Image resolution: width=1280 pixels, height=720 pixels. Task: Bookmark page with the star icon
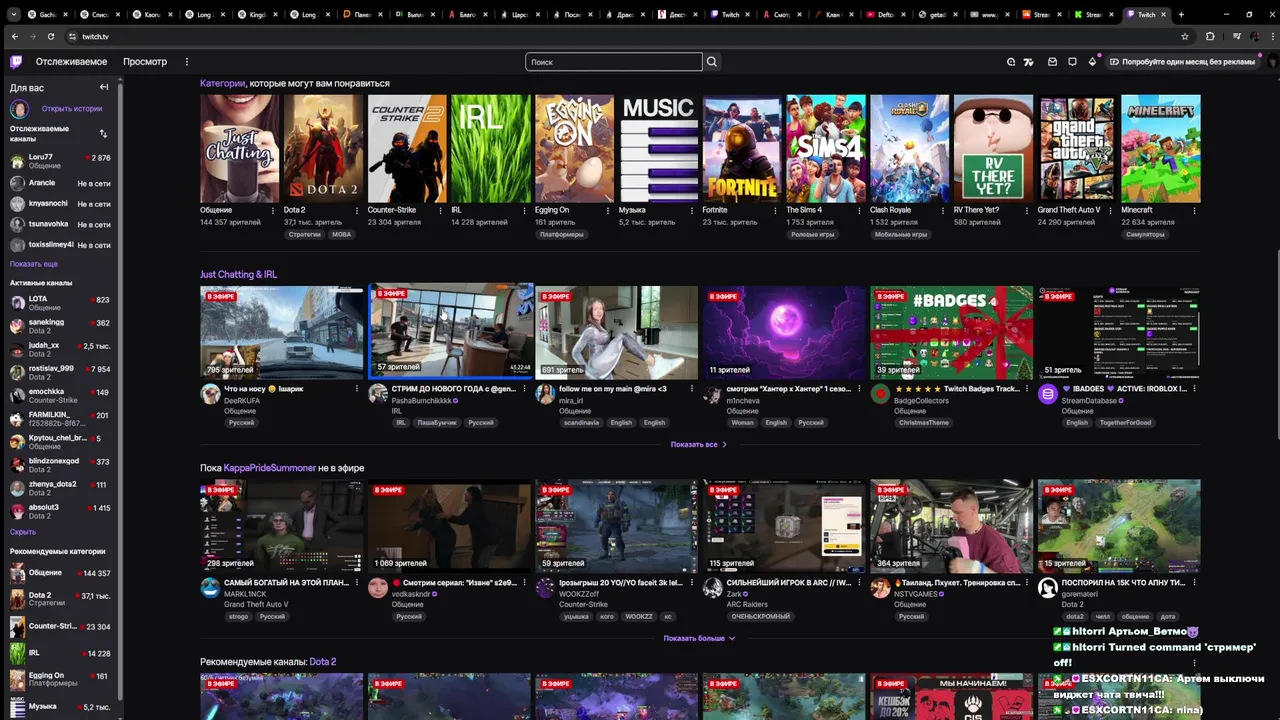pos(1185,36)
